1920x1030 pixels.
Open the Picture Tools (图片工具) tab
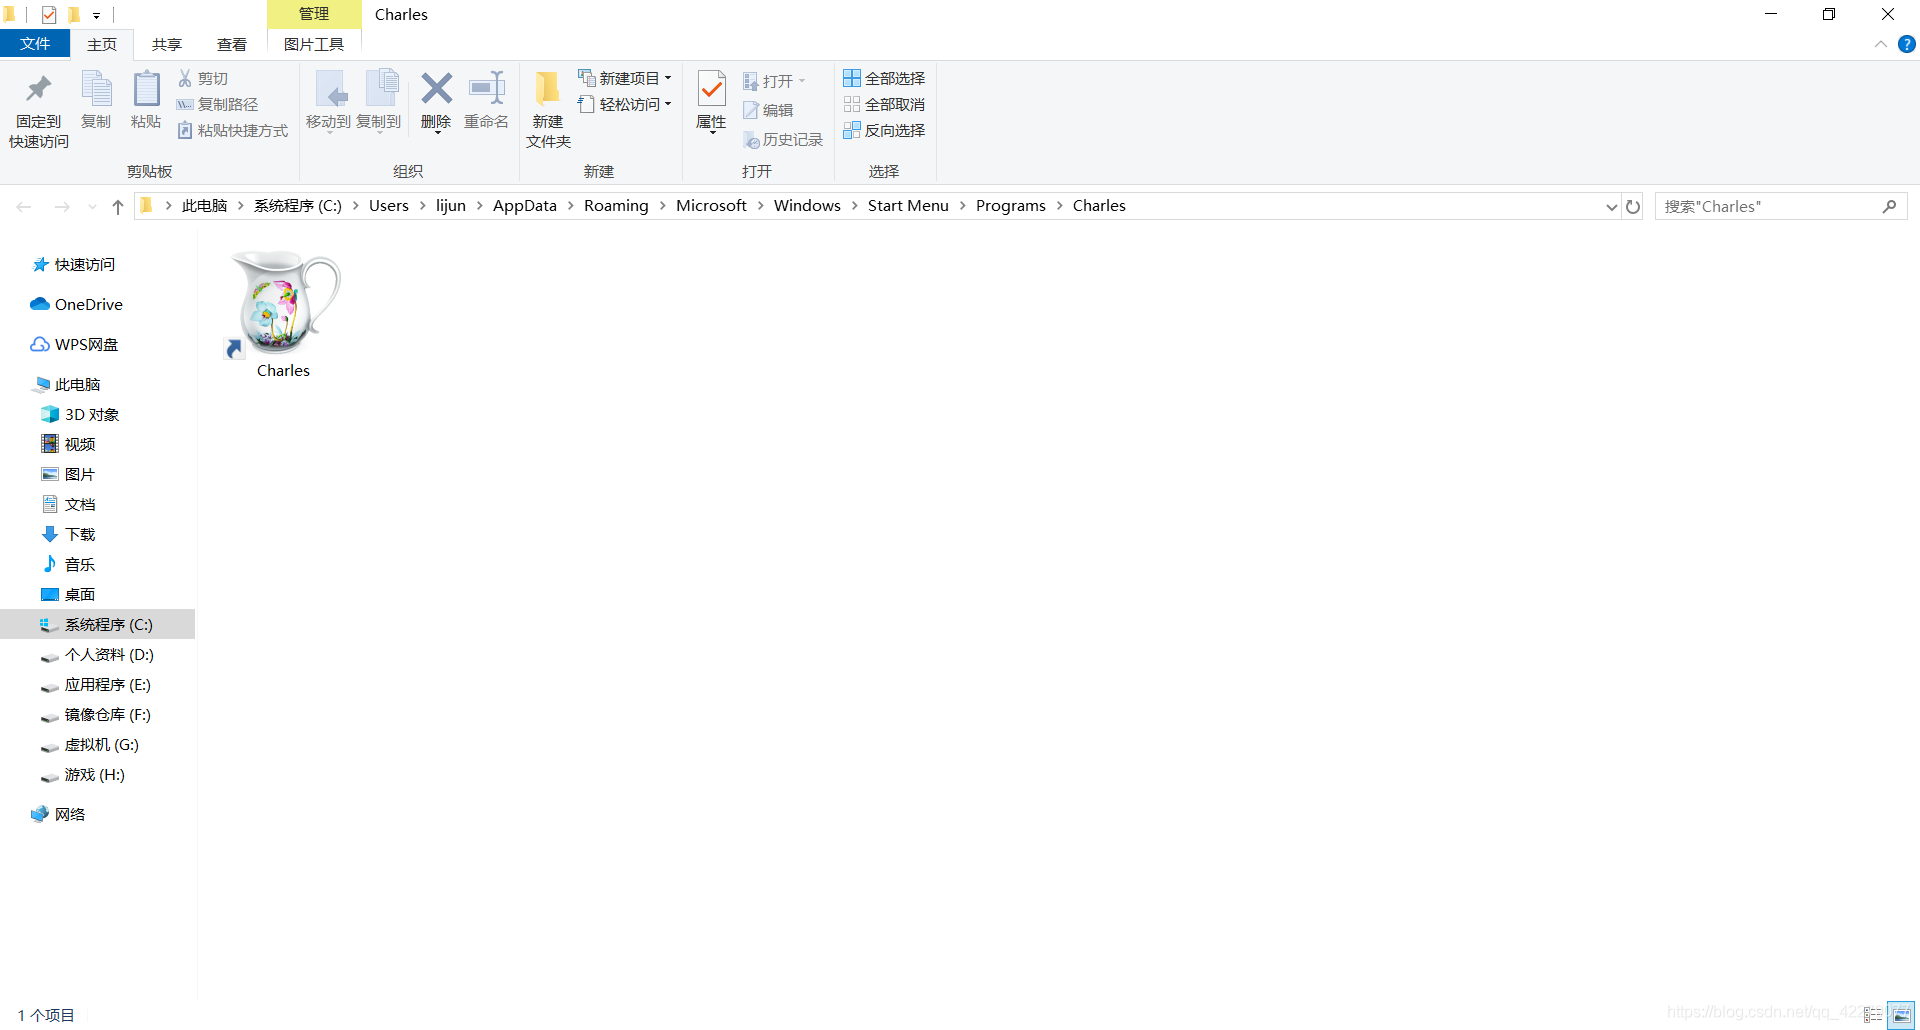point(314,44)
